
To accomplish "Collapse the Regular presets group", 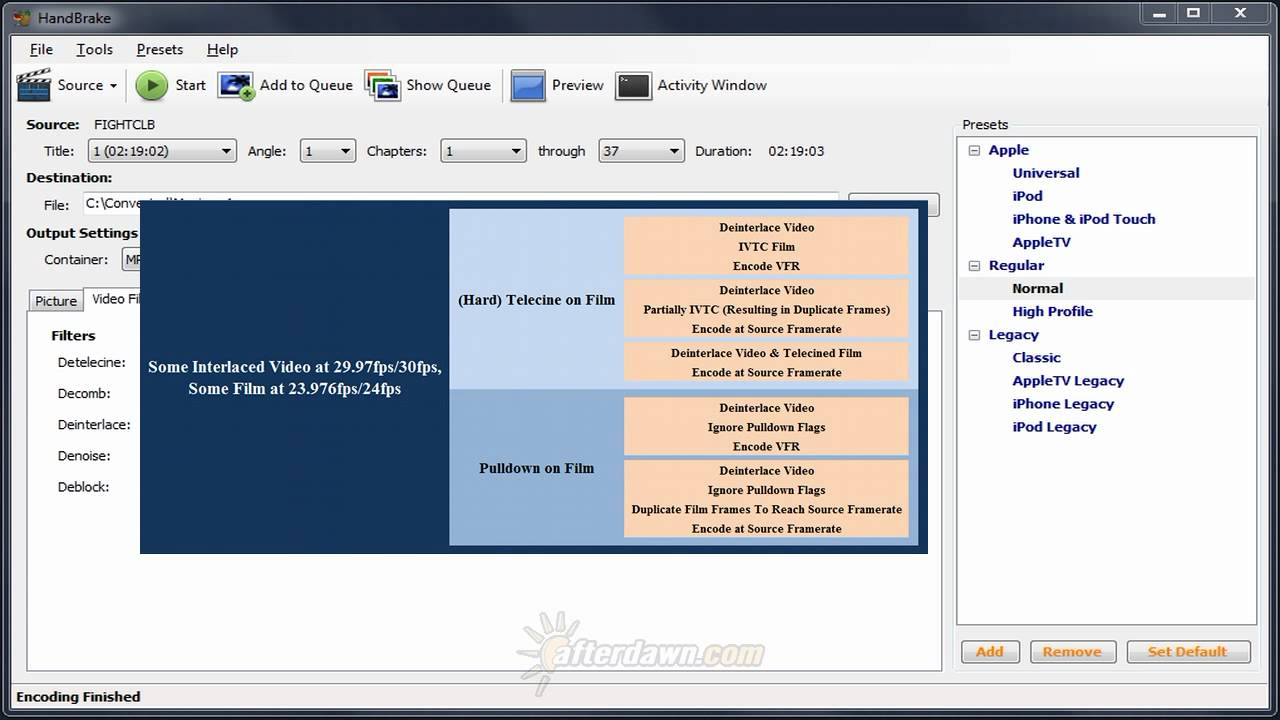I will pyautogui.click(x=974, y=266).
